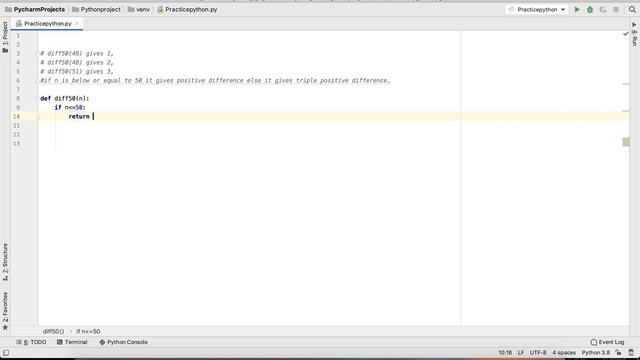Open the 6: TODO tool window
Viewport: 640px width, 360px height.
(31, 342)
